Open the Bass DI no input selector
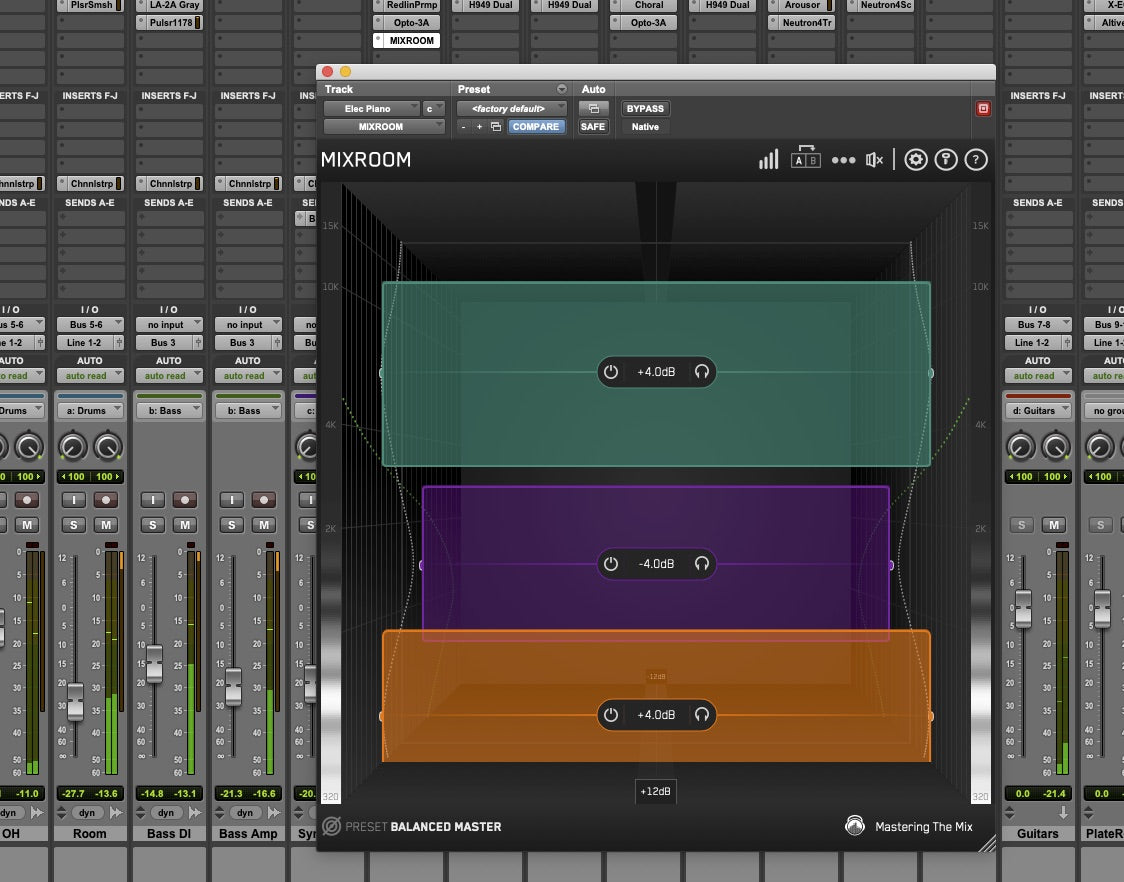The height and width of the screenshot is (882, 1124). click(169, 324)
